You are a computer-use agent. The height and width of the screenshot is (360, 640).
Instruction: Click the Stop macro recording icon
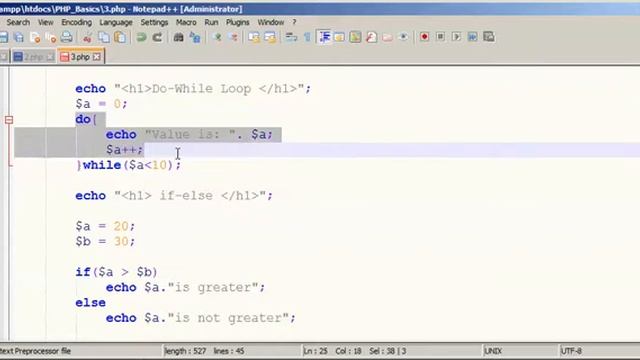point(440,37)
